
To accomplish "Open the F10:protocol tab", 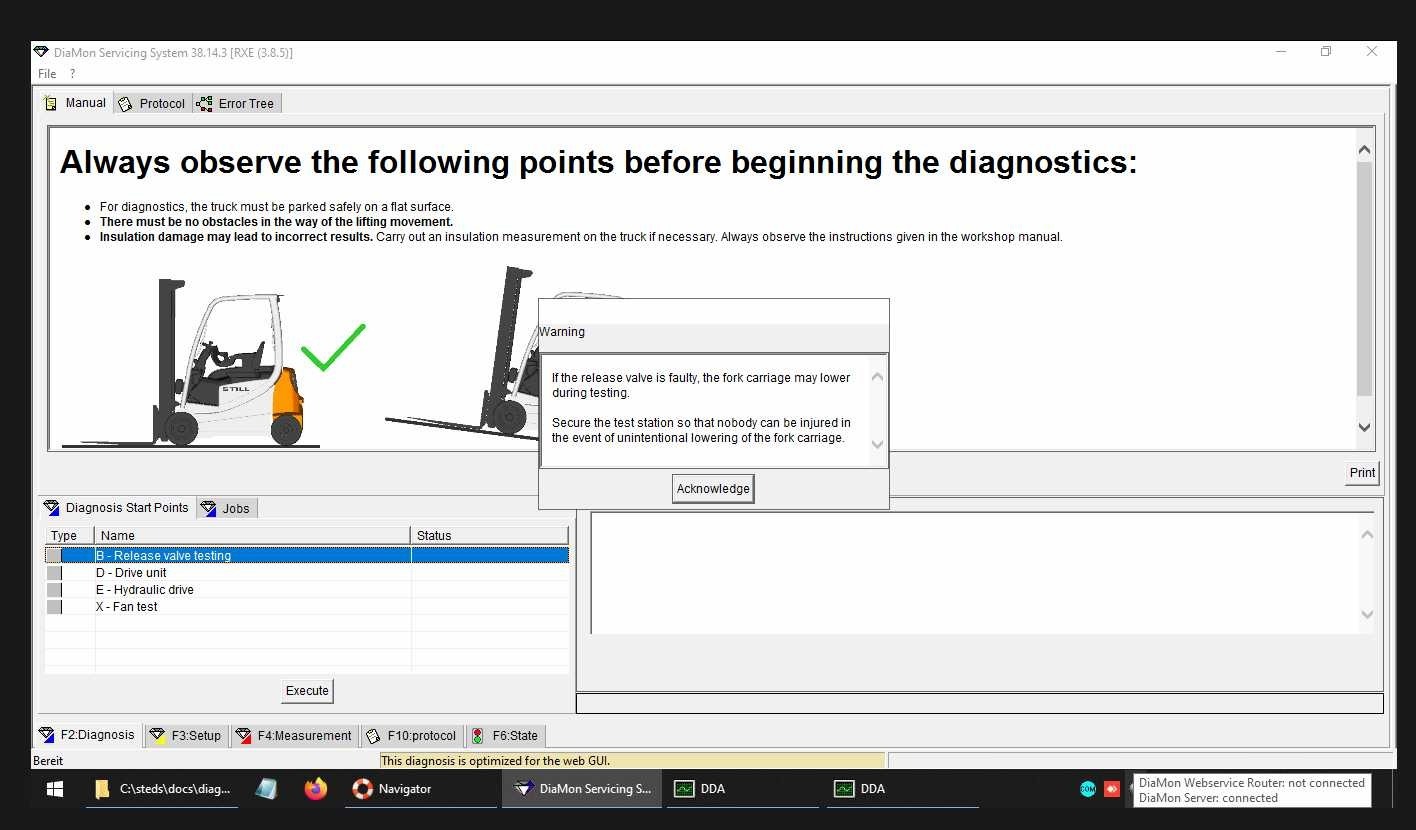I will coord(412,735).
